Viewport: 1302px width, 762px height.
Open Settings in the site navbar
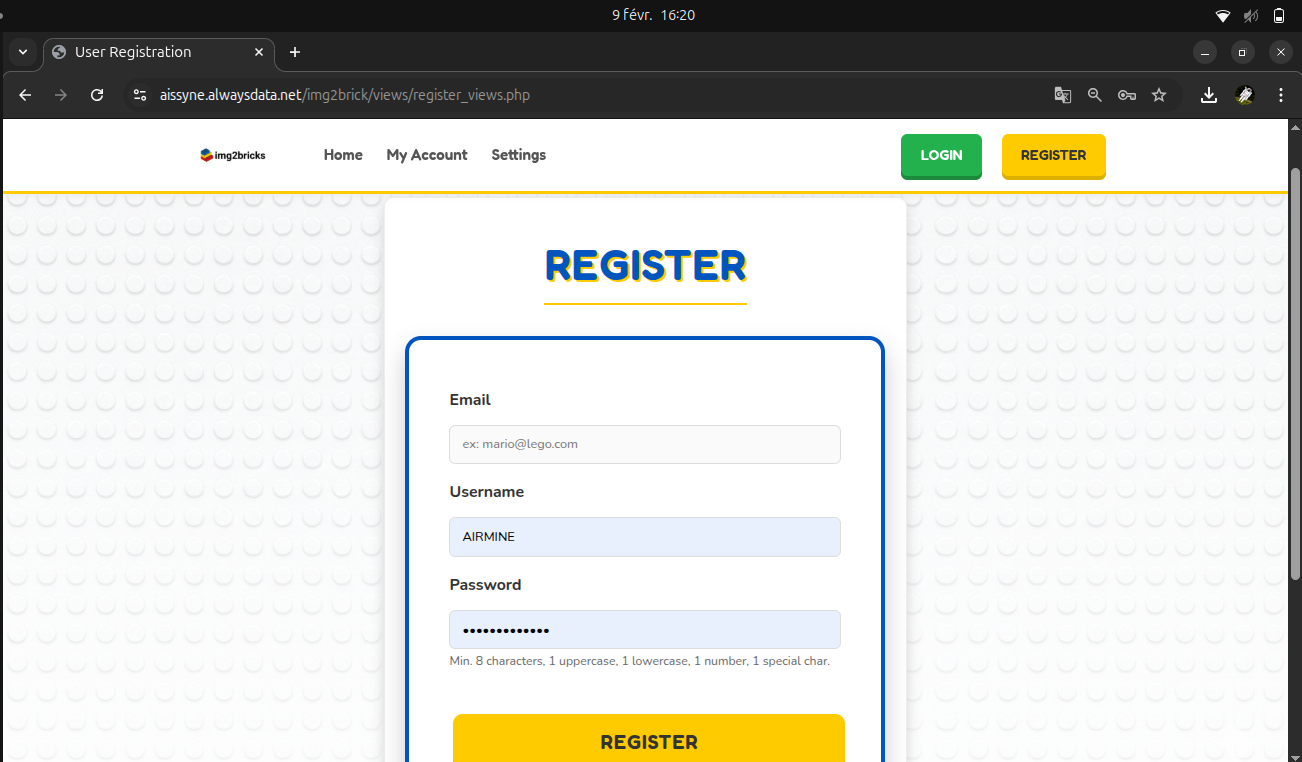pyautogui.click(x=518, y=155)
